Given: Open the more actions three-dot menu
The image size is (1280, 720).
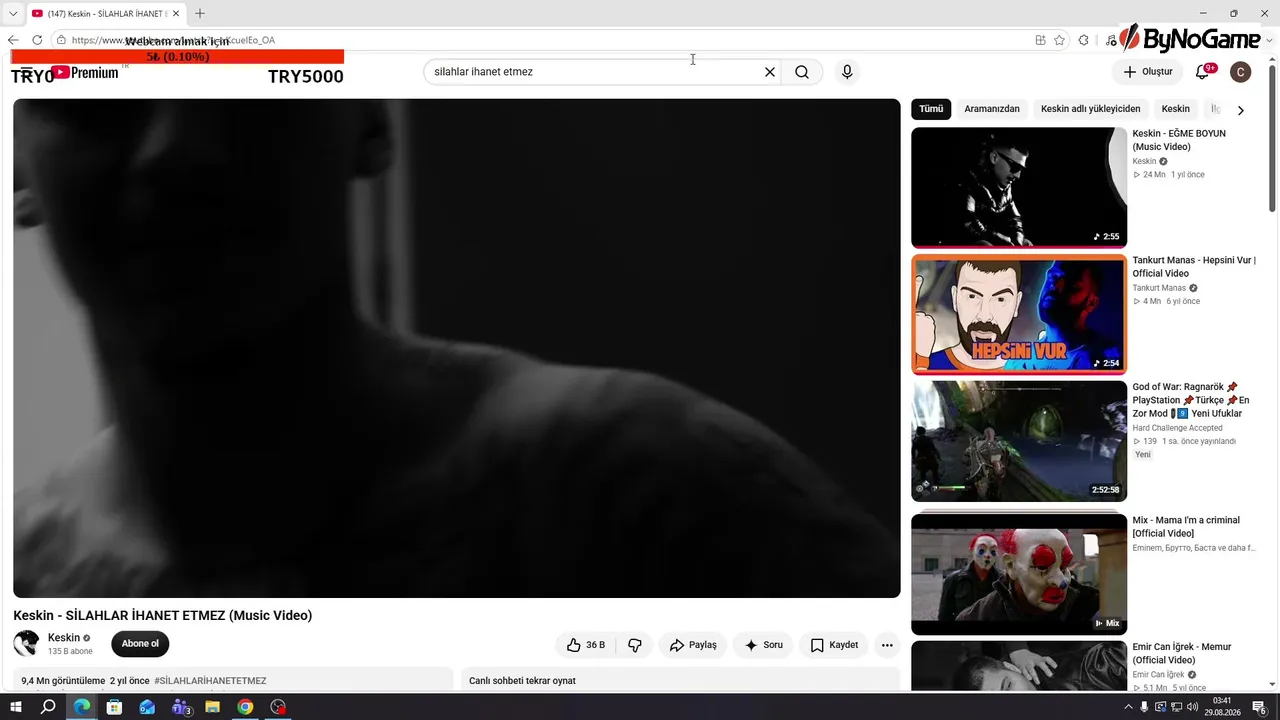Looking at the screenshot, I should click(887, 645).
